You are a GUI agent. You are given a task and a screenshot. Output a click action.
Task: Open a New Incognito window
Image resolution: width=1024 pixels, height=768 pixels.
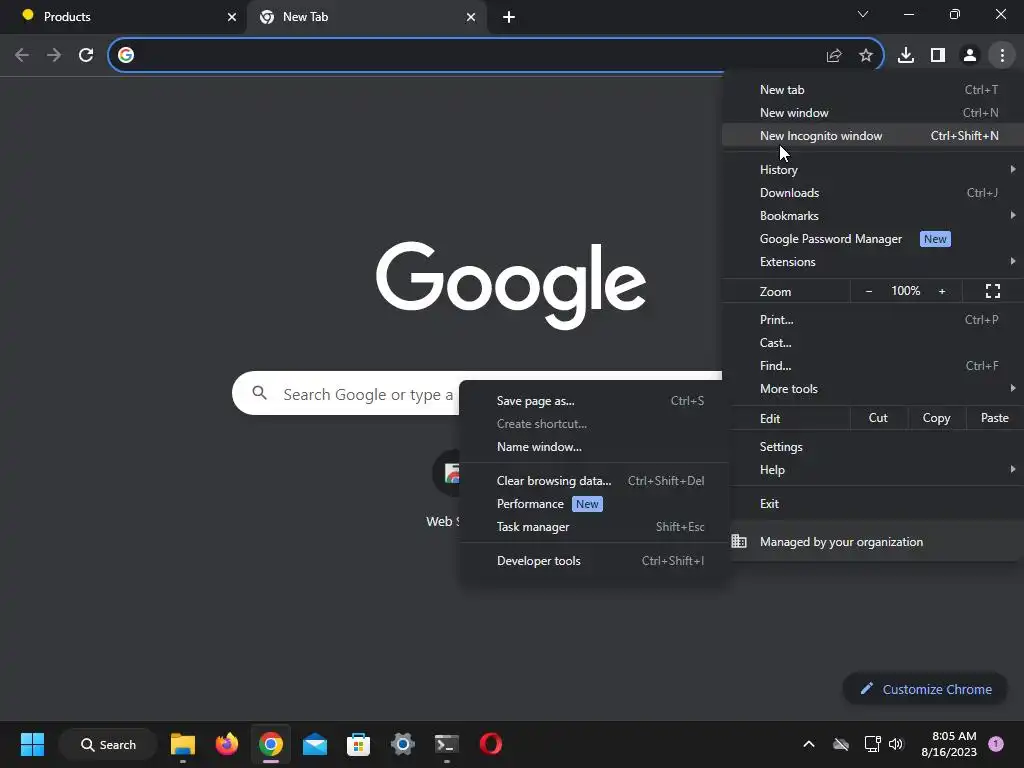click(872, 136)
